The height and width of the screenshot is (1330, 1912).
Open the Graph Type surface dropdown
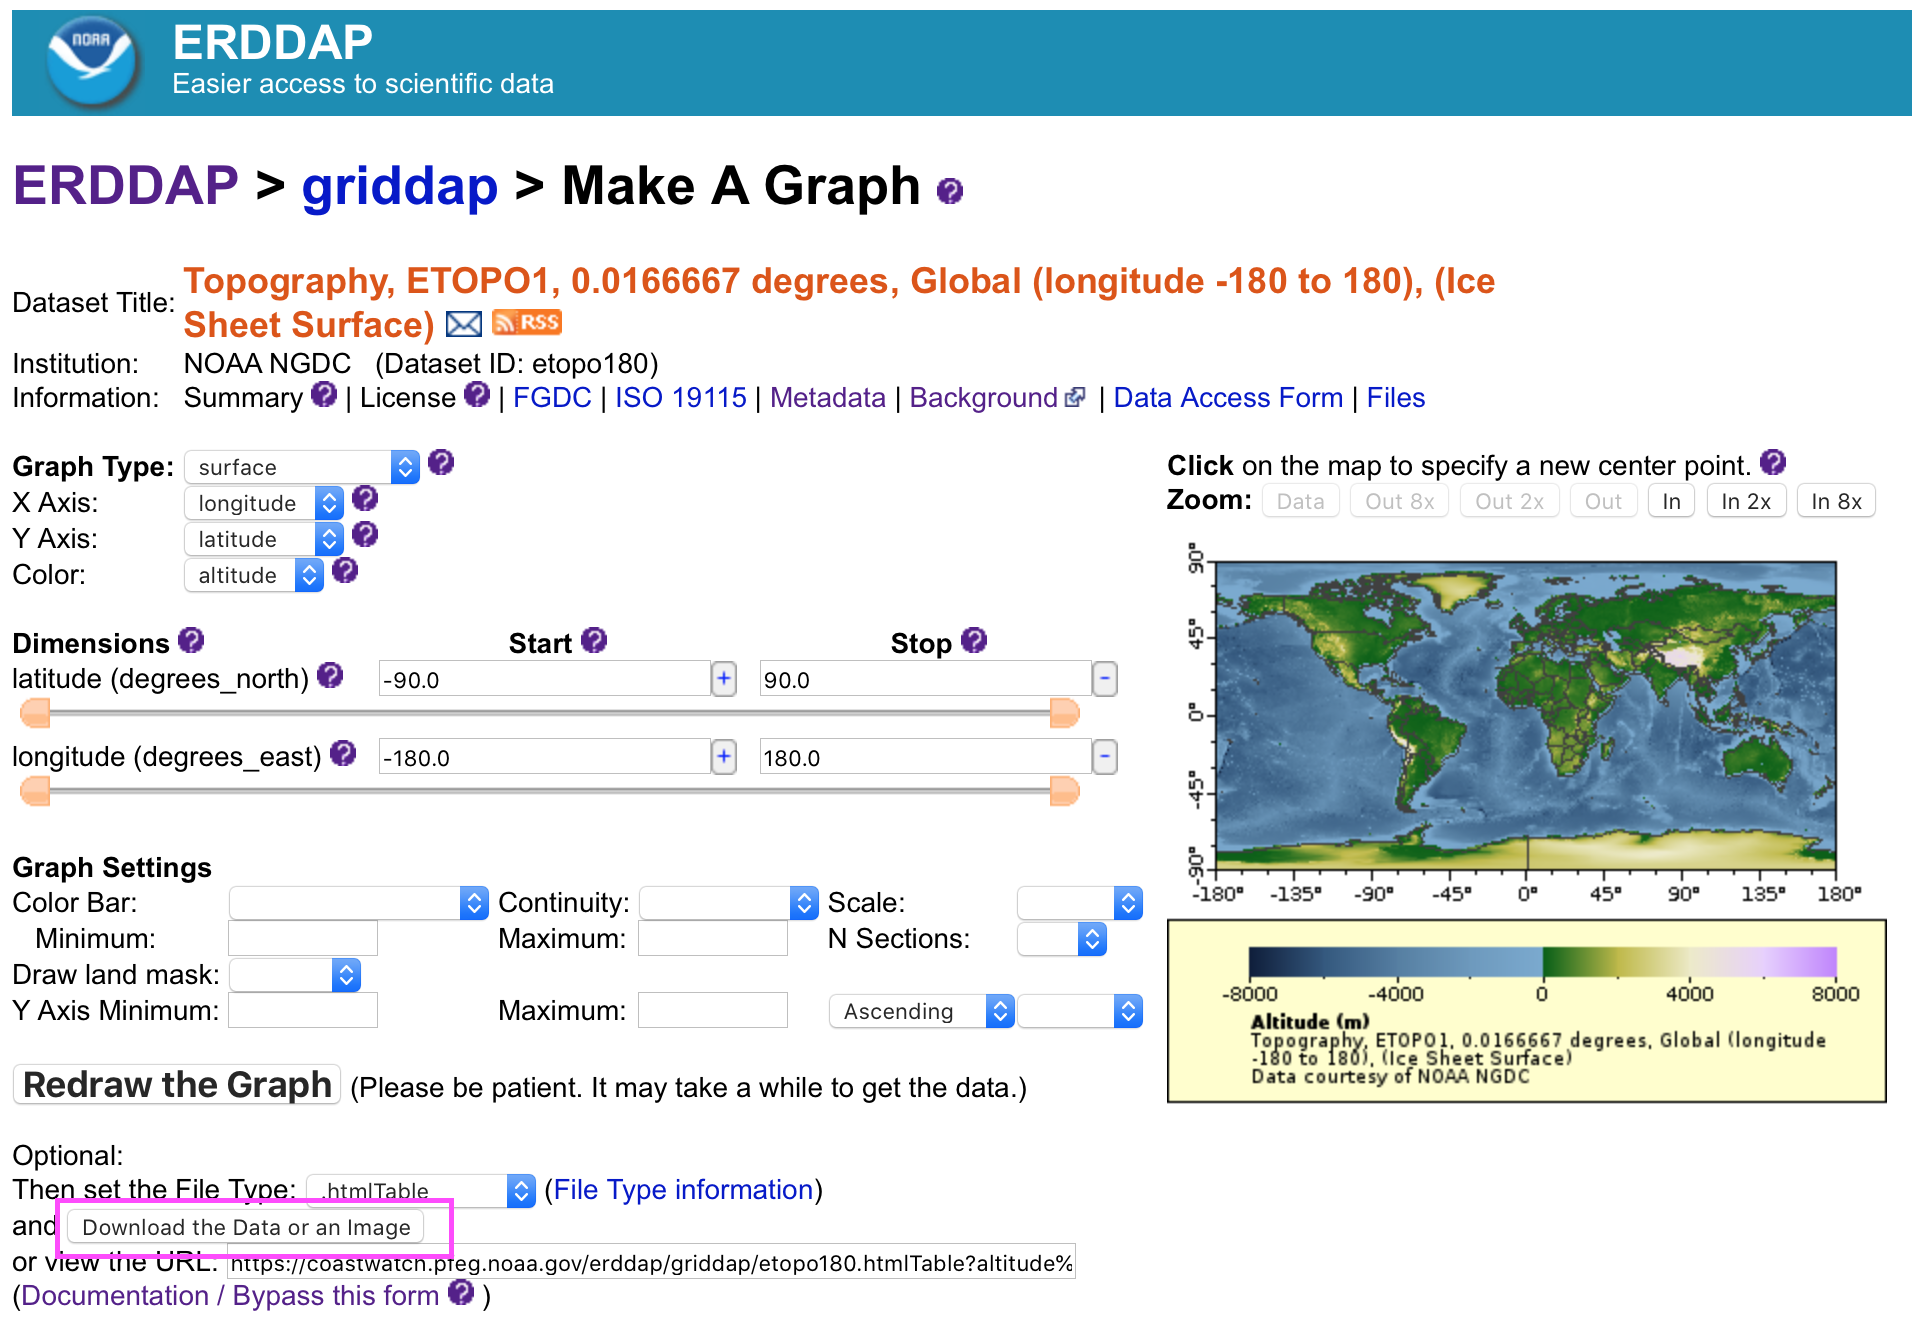tap(301, 467)
